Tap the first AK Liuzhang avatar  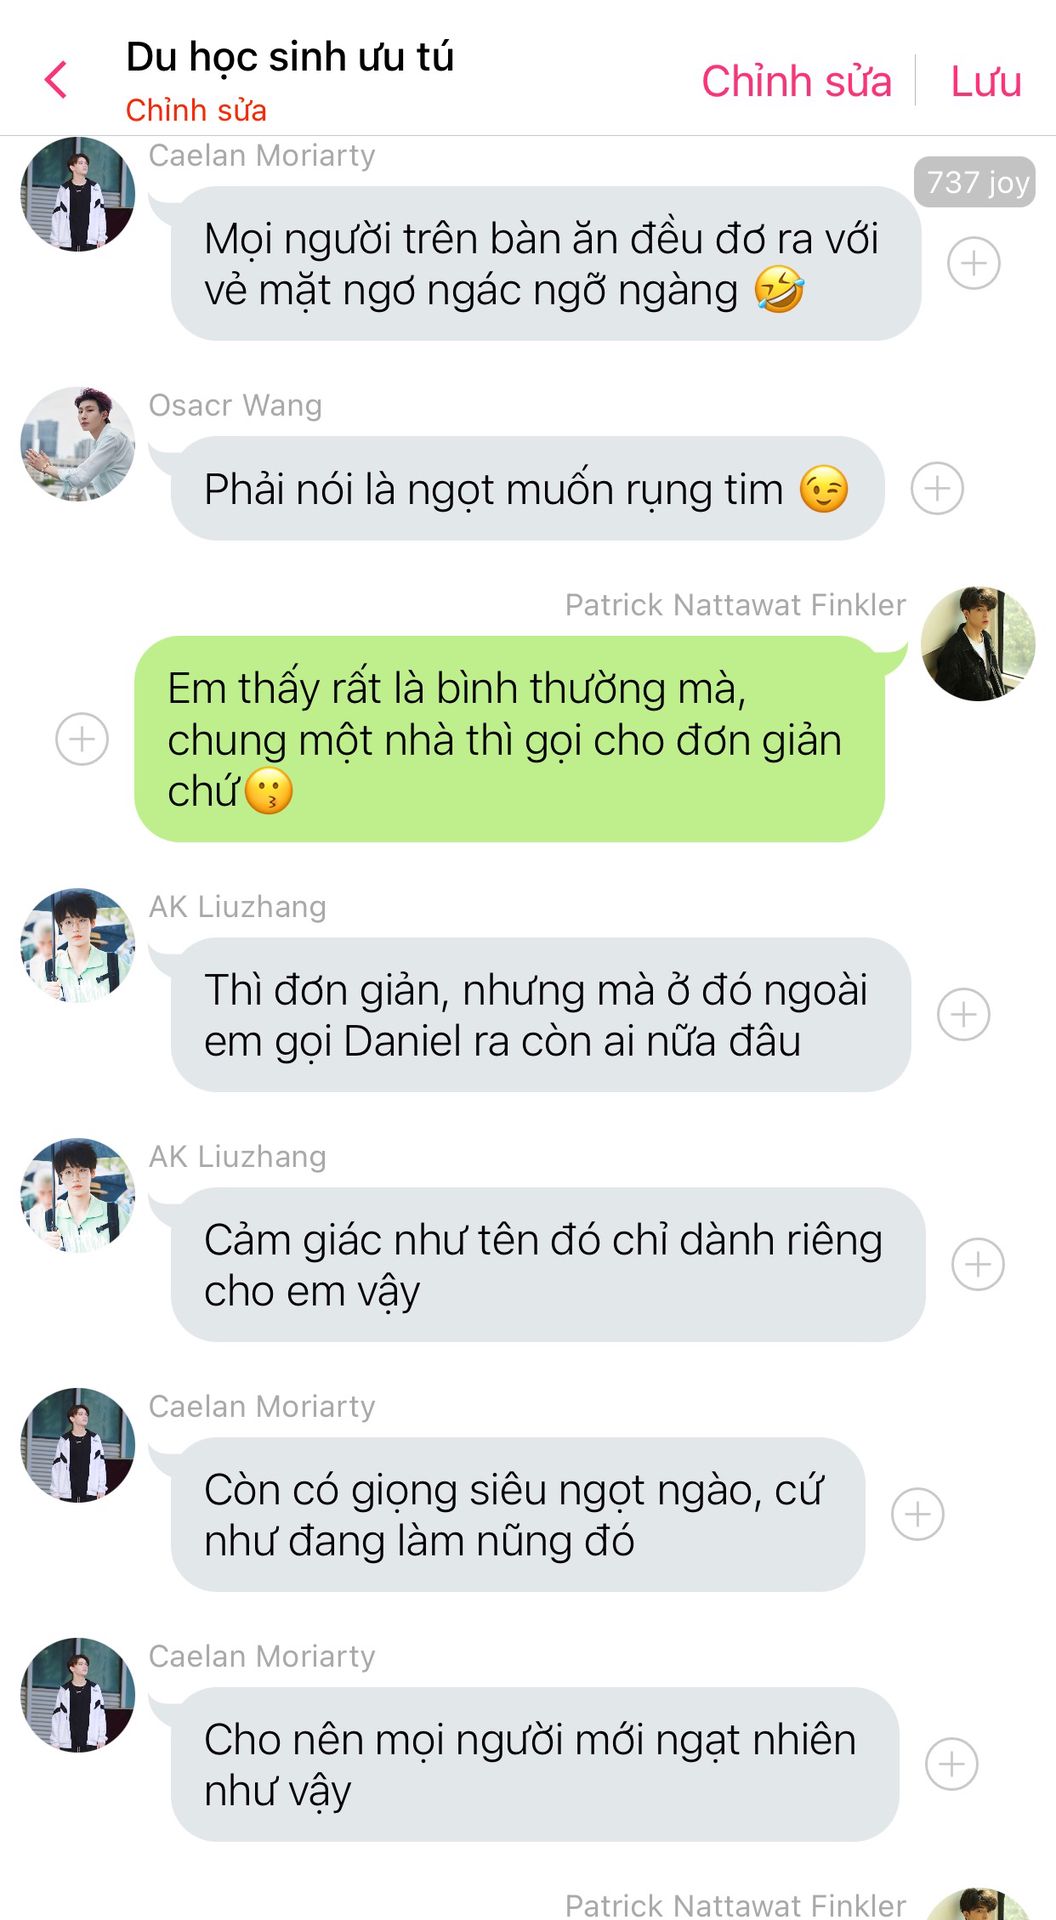click(78, 945)
